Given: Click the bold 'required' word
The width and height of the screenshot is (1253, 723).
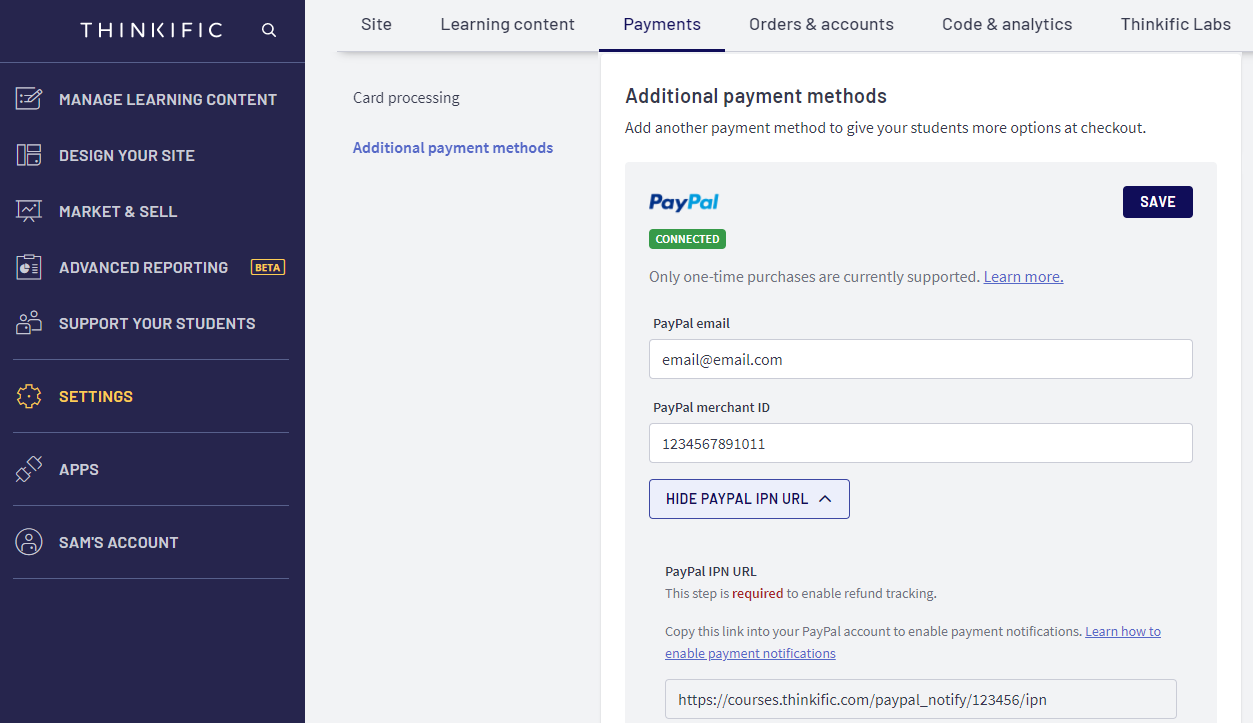Looking at the screenshot, I should coord(757,593).
